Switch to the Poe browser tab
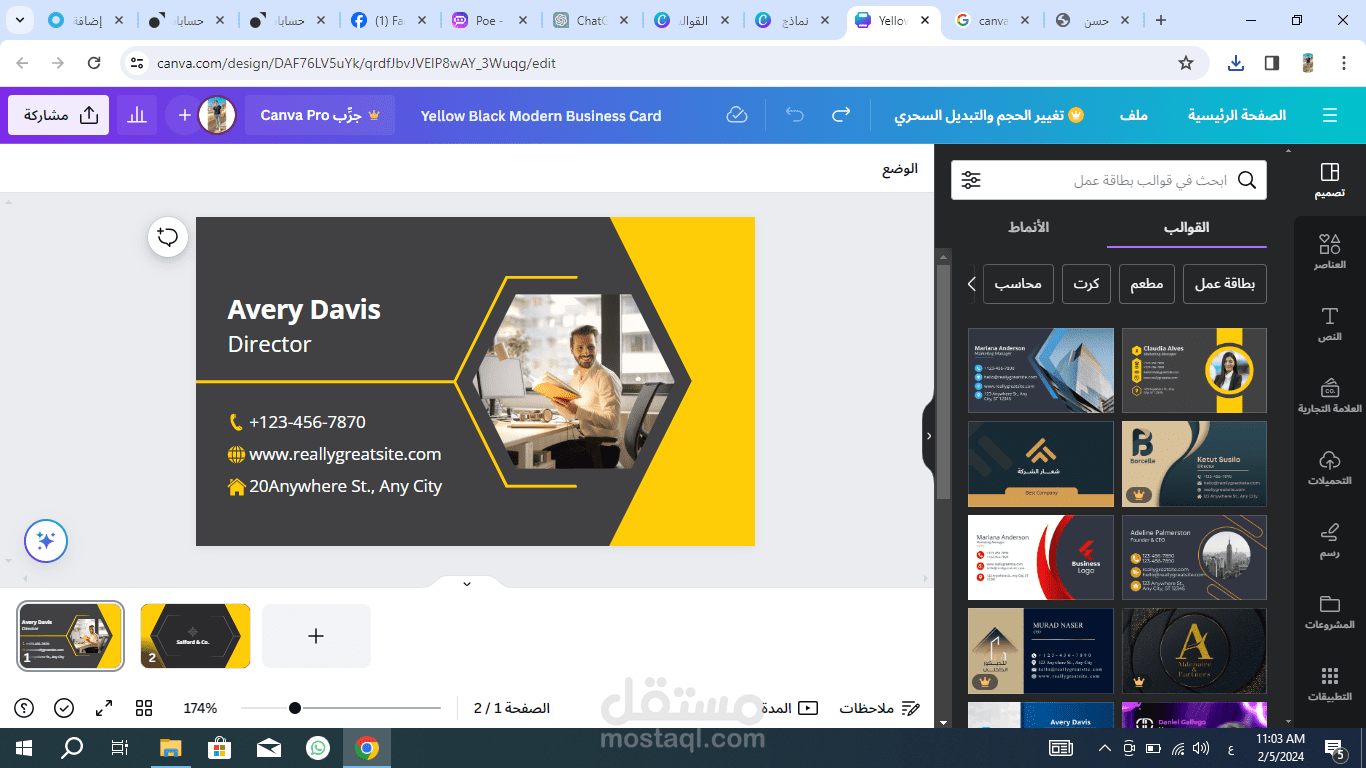The image size is (1366, 768). pyautogui.click(x=490, y=20)
